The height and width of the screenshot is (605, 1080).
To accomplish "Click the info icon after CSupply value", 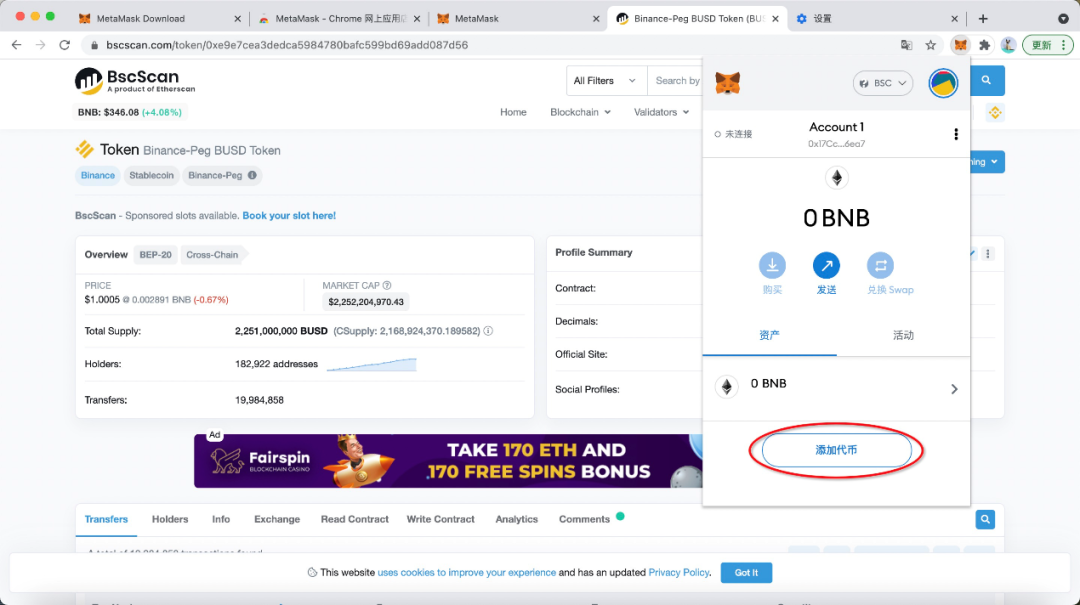I will tap(488, 331).
